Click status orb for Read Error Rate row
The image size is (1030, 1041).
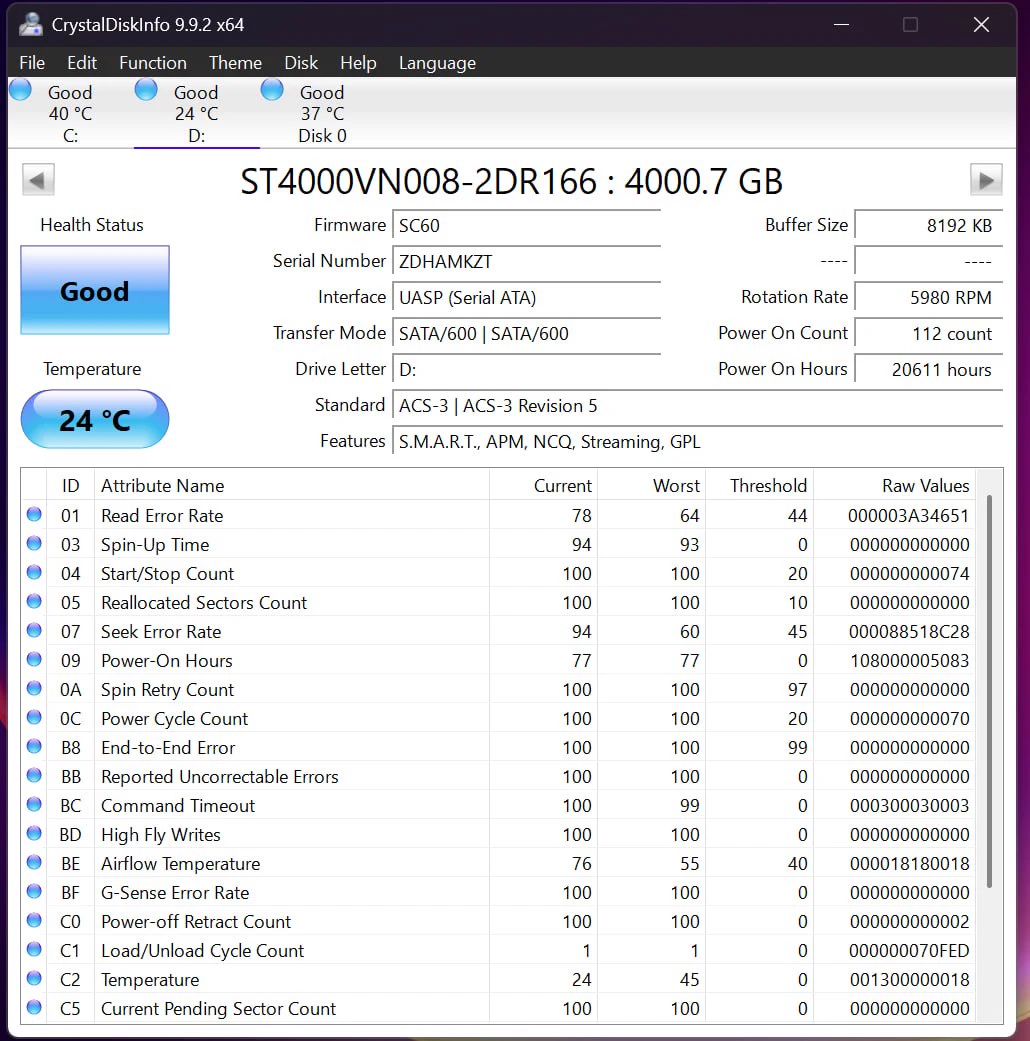(34, 514)
